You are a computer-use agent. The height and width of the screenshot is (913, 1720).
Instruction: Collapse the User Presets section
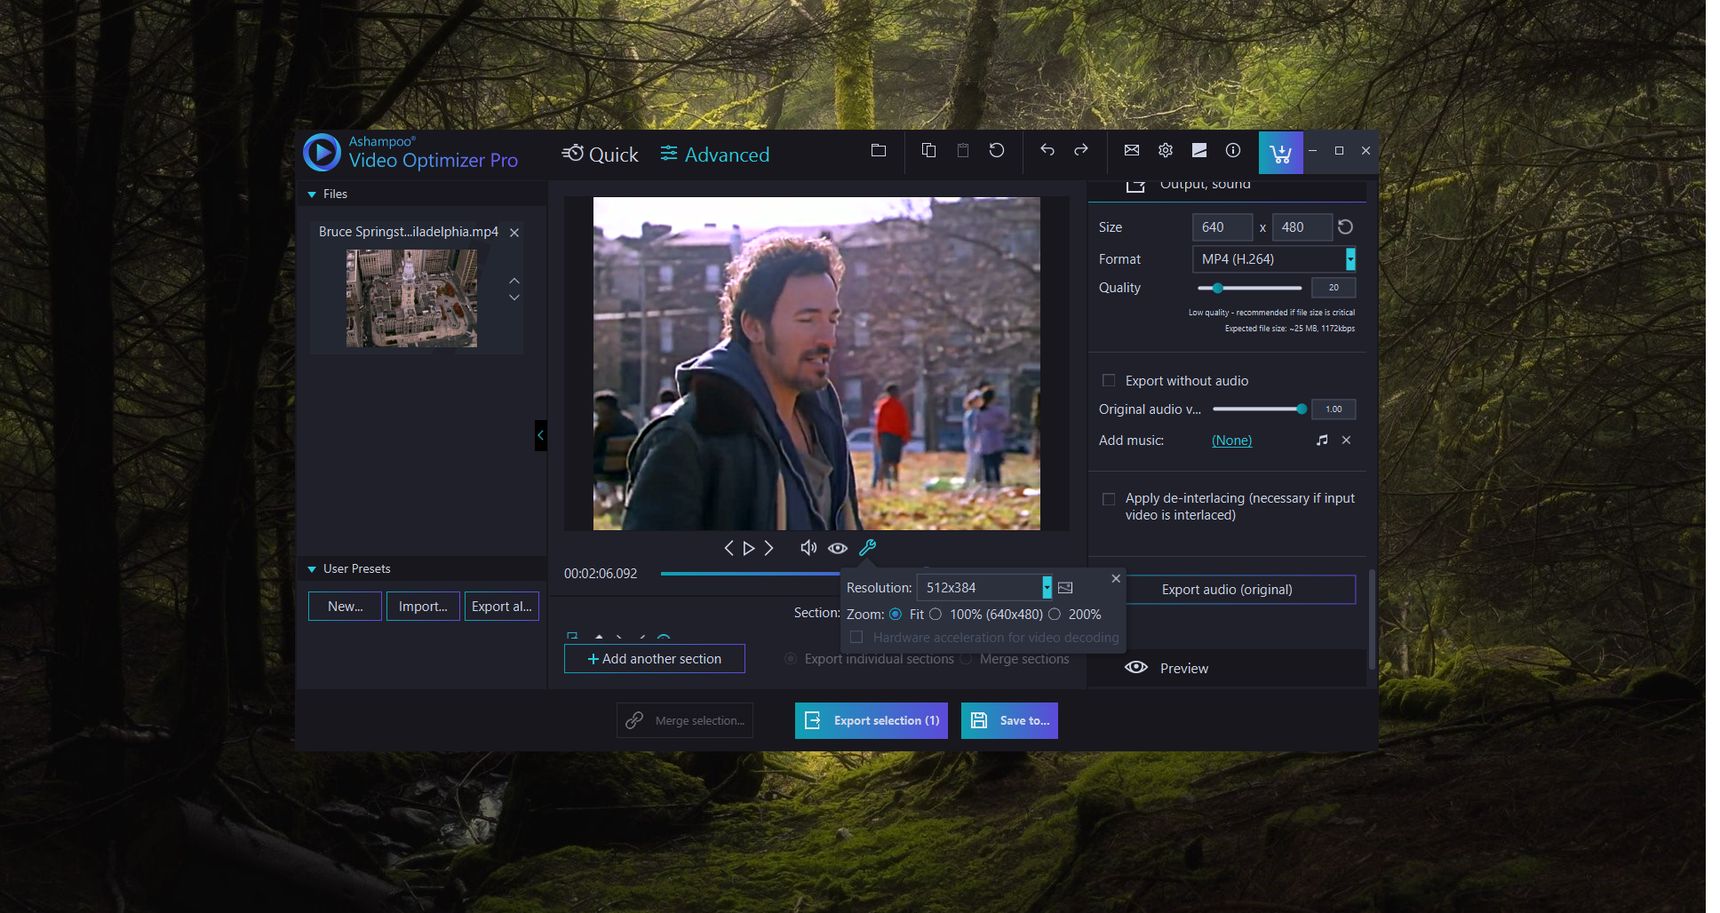pos(312,569)
